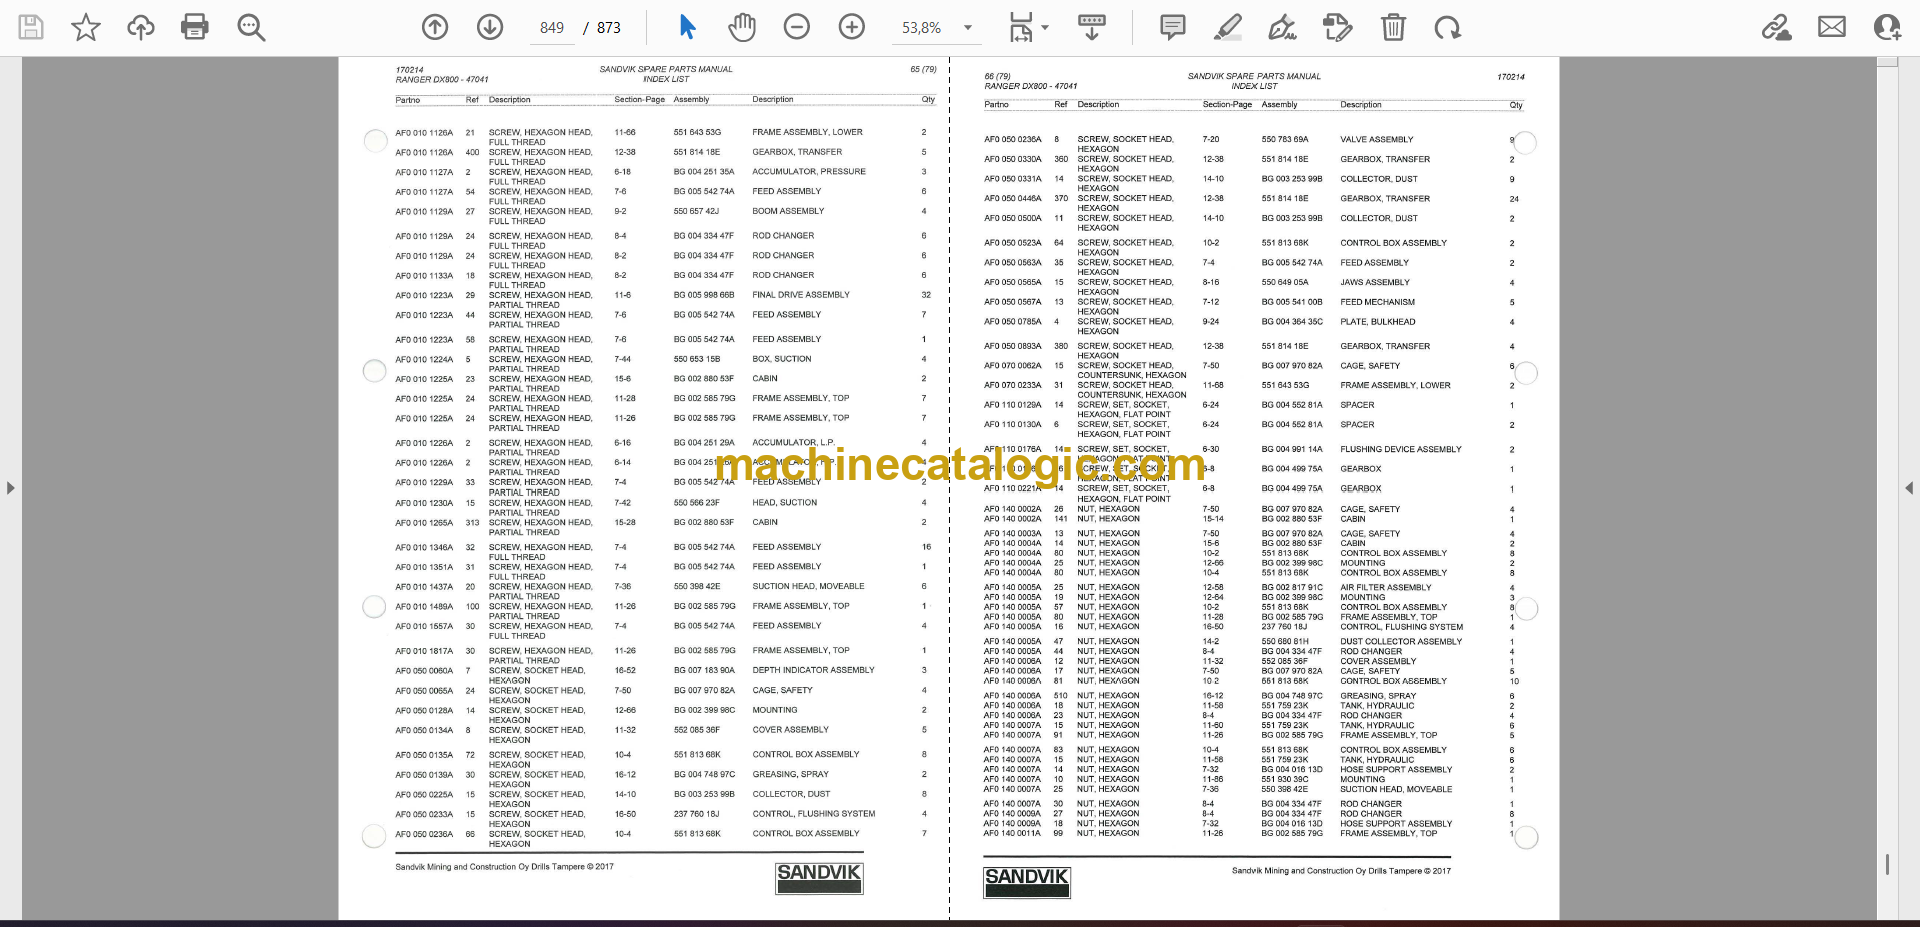This screenshot has width=1920, height=927.
Task: Activate the Hand pan tool
Action: click(x=742, y=27)
